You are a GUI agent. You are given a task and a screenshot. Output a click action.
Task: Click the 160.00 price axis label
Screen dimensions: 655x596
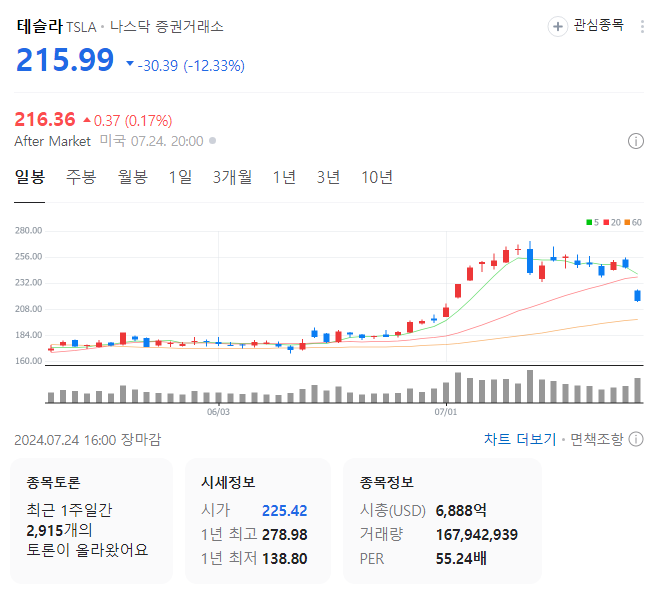click(x=28, y=361)
